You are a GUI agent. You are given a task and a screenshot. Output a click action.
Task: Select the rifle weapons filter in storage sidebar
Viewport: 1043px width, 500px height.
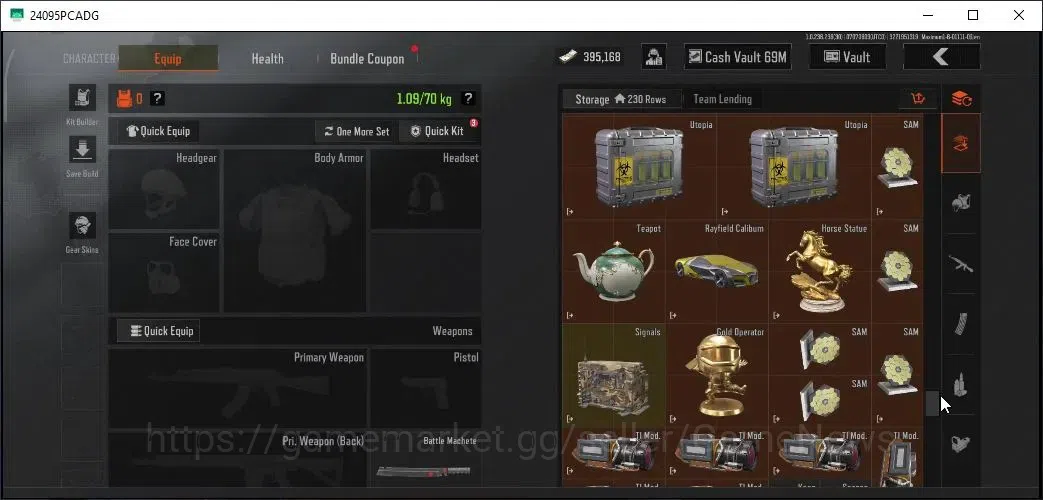pos(961,264)
